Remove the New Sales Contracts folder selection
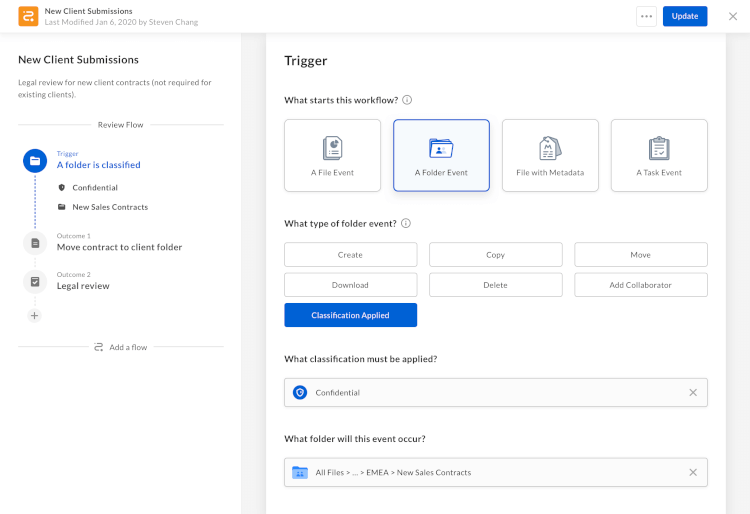Image resolution: width=750 pixels, height=514 pixels. pos(693,472)
